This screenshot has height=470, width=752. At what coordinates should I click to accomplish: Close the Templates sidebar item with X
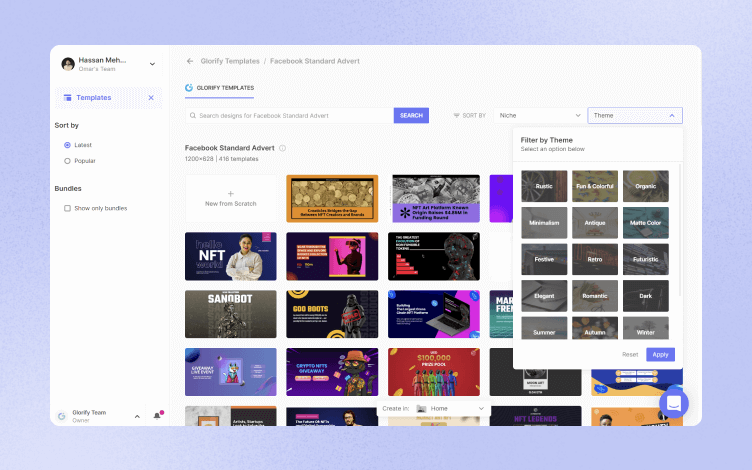click(151, 97)
